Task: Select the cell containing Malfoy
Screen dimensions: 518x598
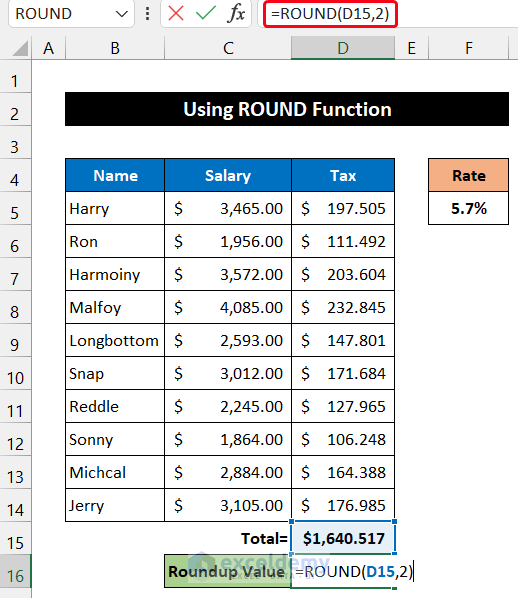Action: click(x=115, y=307)
